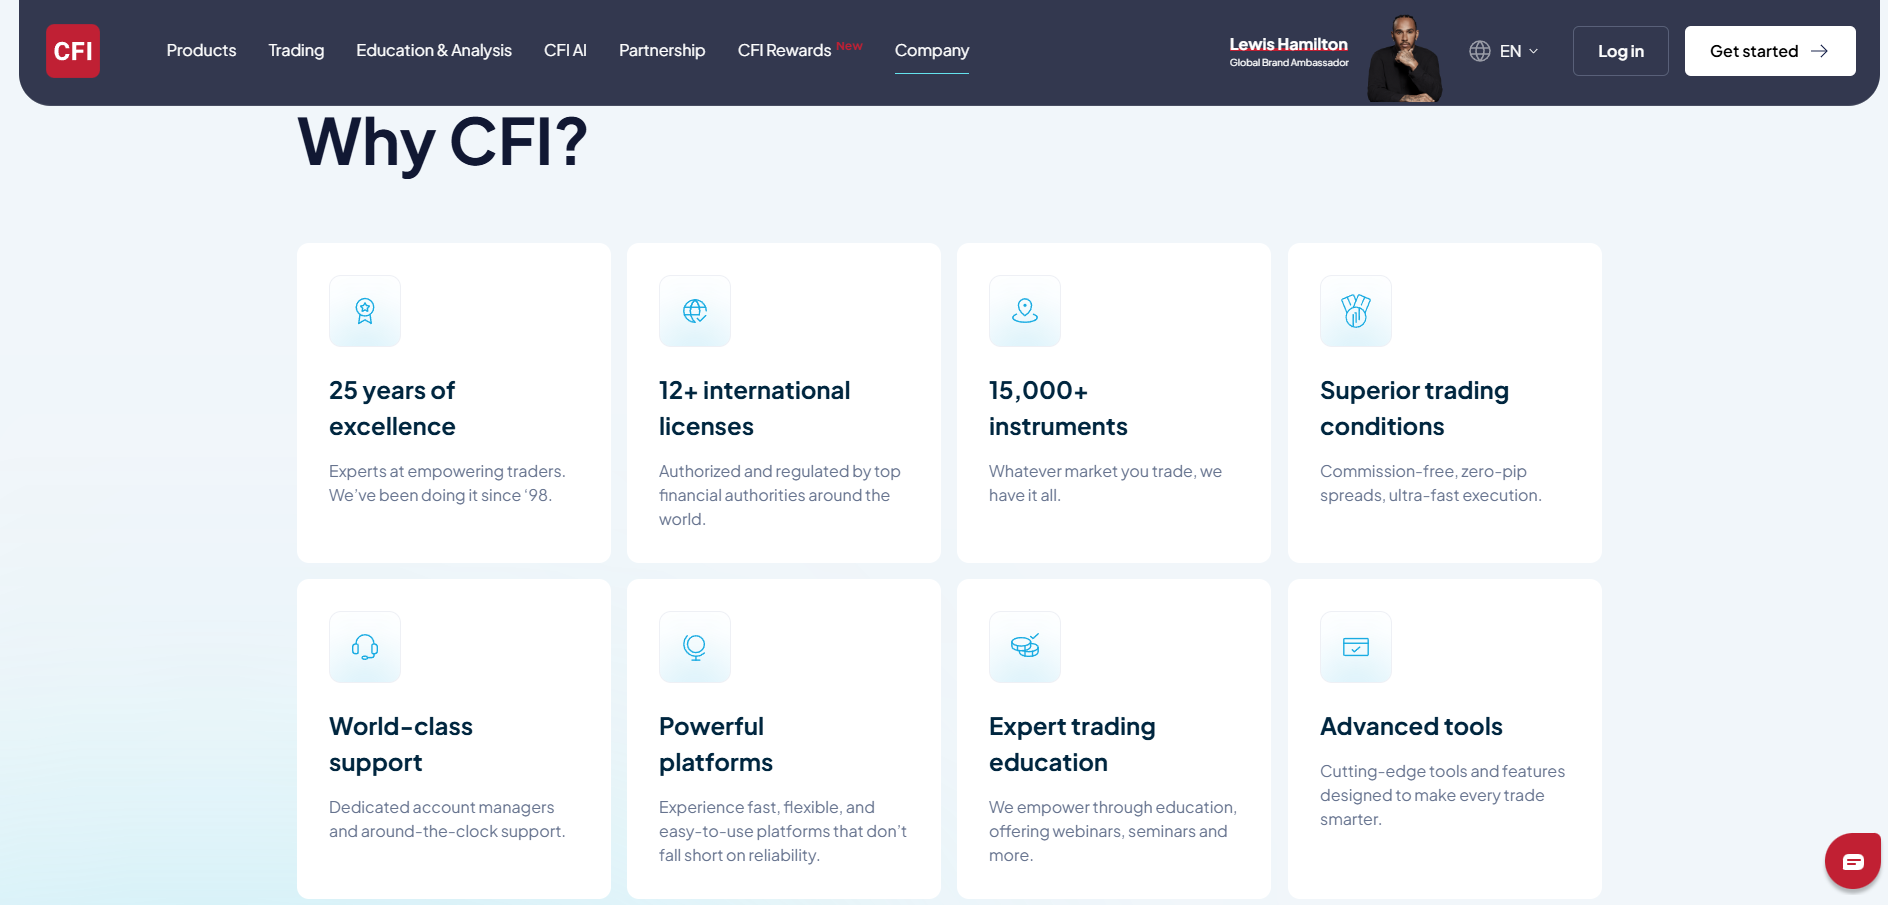Click 'We empower through education' text
The height and width of the screenshot is (905, 1888).
[1113, 831]
